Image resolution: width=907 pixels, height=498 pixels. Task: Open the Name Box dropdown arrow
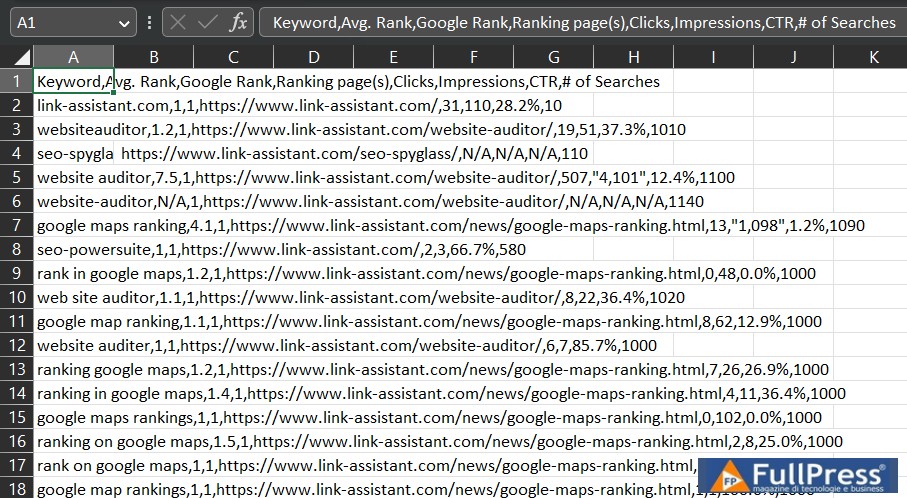pyautogui.click(x=125, y=22)
